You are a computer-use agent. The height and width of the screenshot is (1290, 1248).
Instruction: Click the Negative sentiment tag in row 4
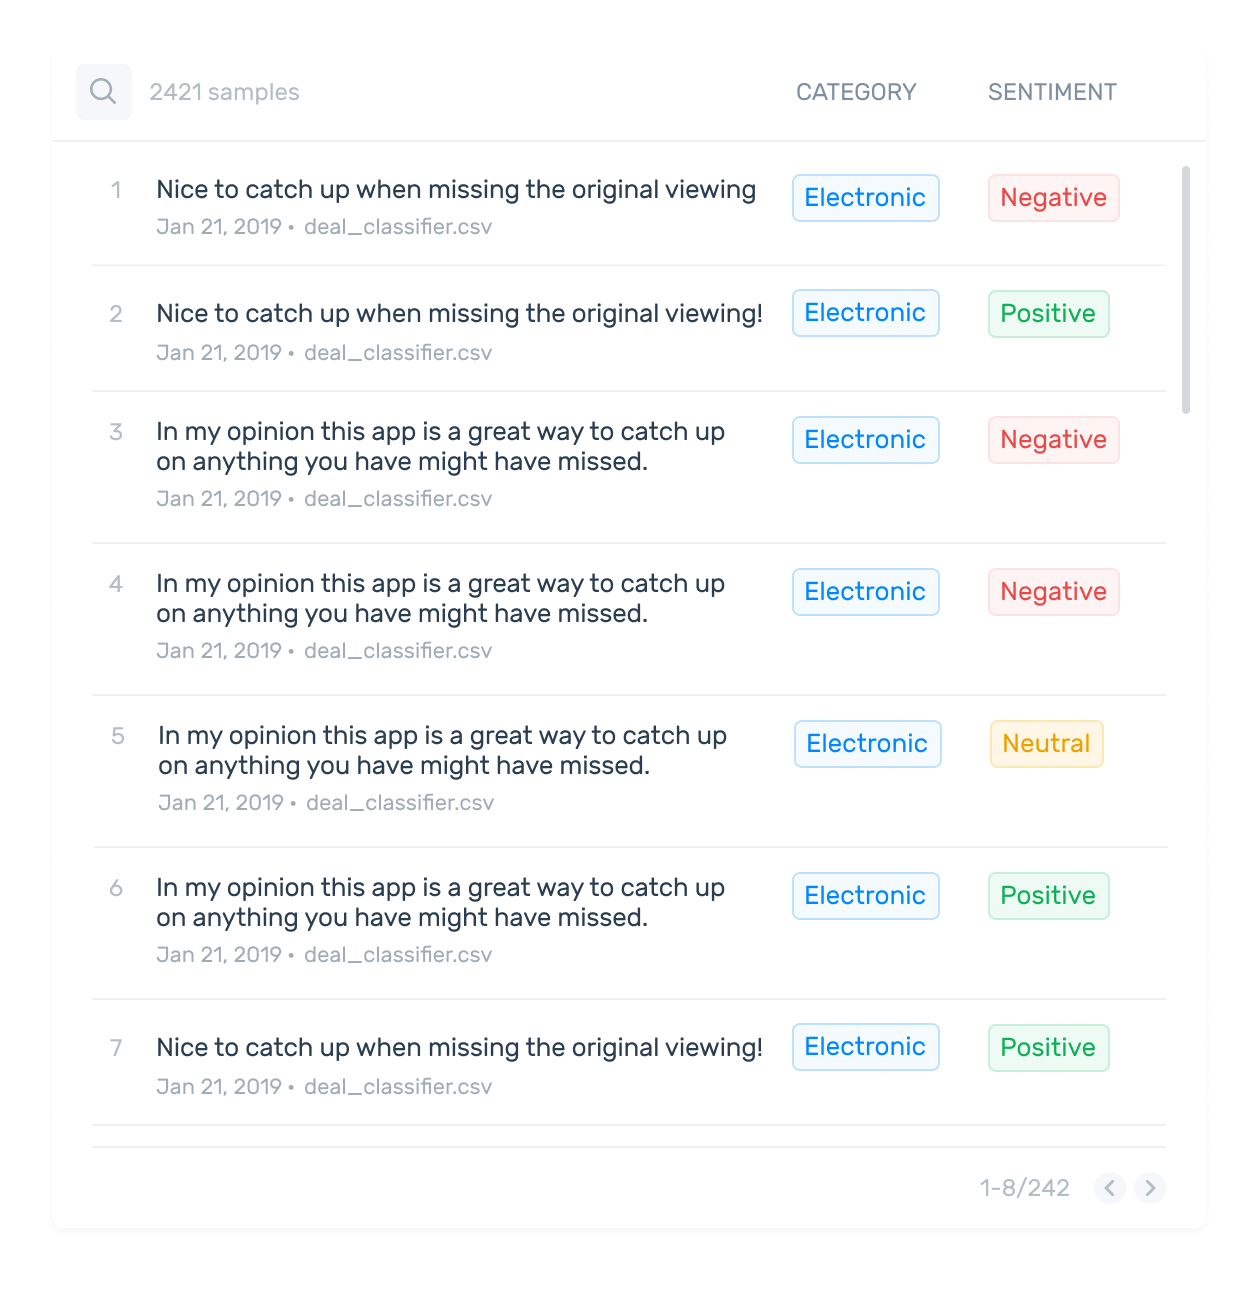click(x=1053, y=592)
